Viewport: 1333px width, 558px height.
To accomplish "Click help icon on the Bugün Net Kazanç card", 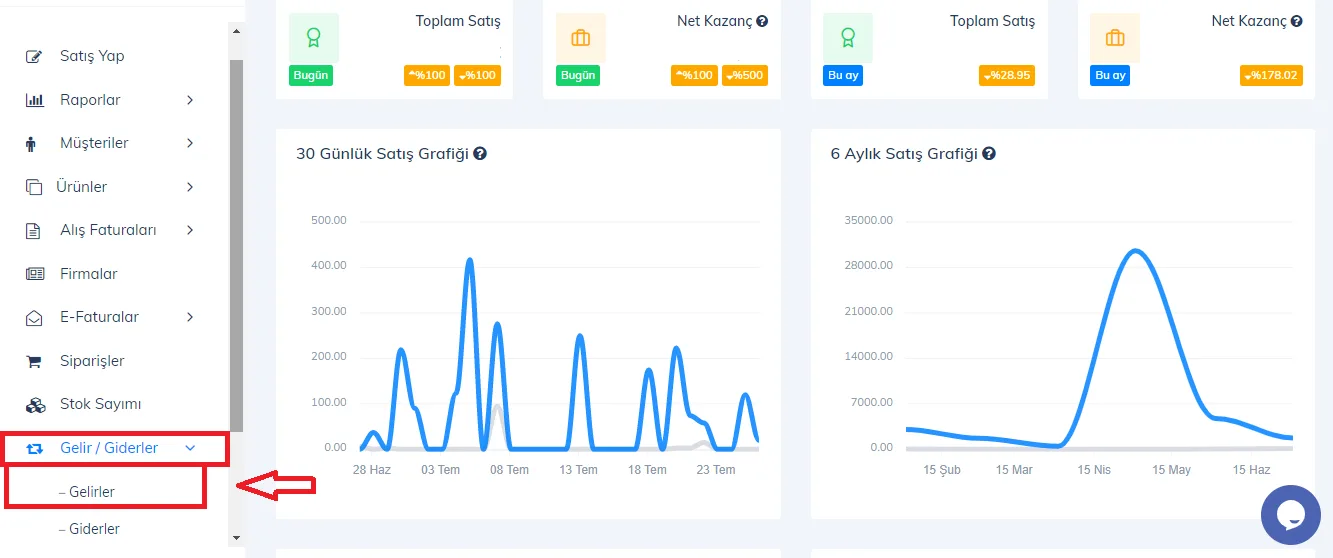I will point(762,21).
